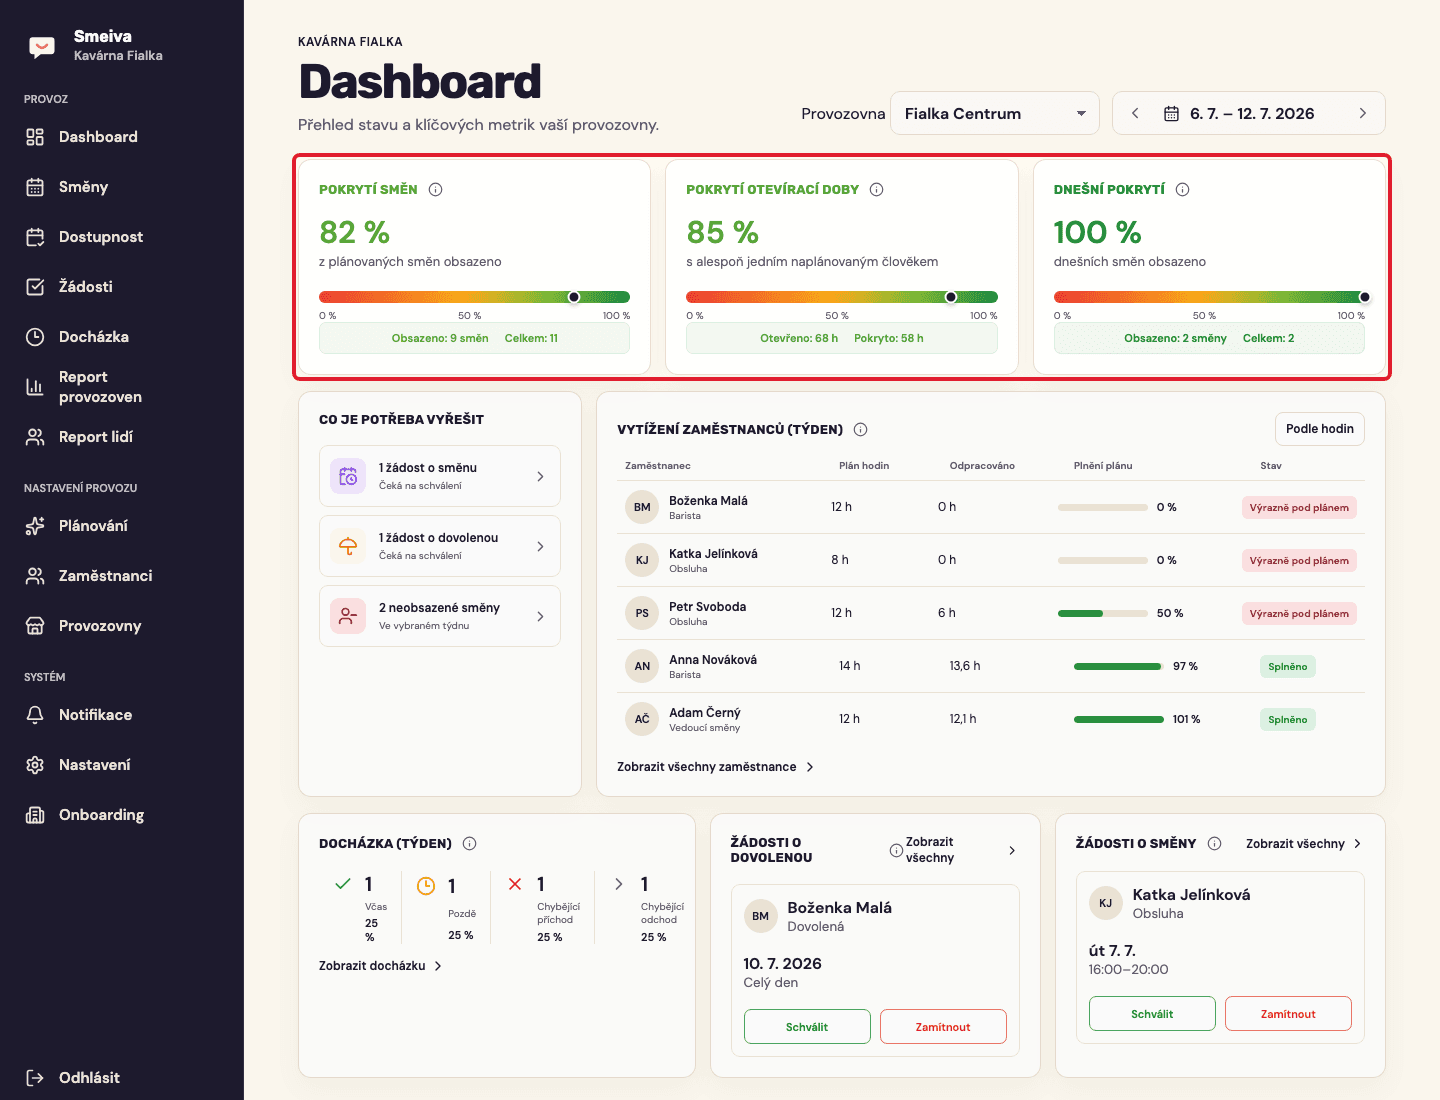The width and height of the screenshot is (1440, 1100).
Task: Click the Report provozoven chart icon
Action: coord(35,387)
